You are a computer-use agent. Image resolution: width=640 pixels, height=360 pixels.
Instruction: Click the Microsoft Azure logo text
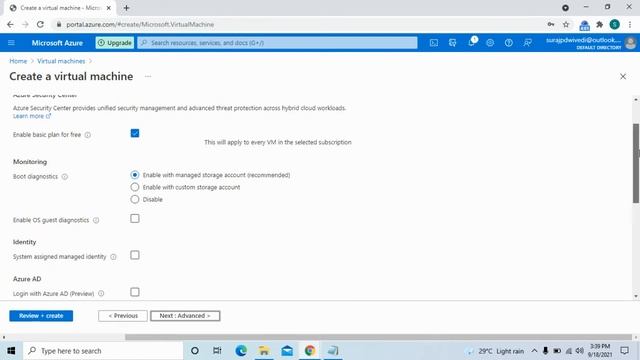coord(57,43)
